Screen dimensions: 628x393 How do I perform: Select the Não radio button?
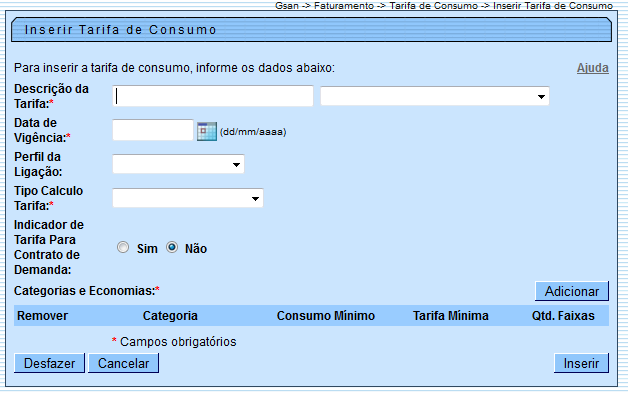click(x=172, y=248)
